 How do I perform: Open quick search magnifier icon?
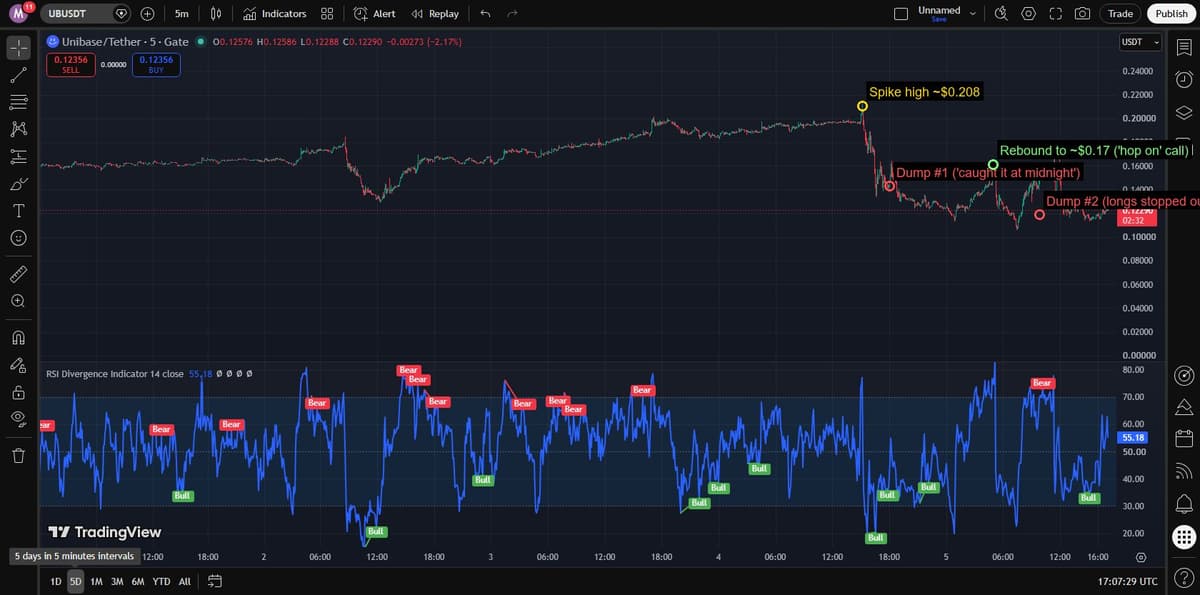(x=1002, y=14)
